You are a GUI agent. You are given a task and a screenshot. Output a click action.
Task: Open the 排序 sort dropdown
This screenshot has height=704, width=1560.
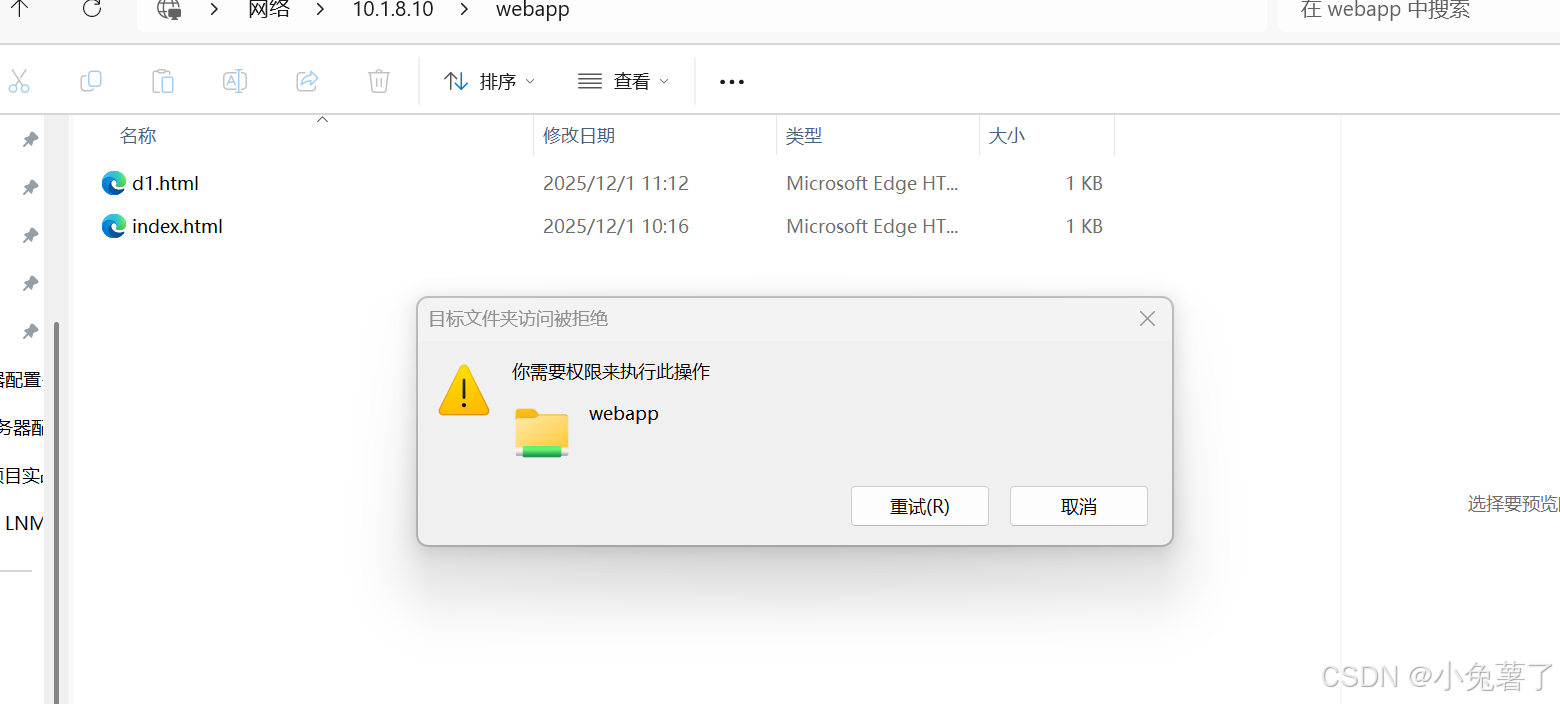490,82
